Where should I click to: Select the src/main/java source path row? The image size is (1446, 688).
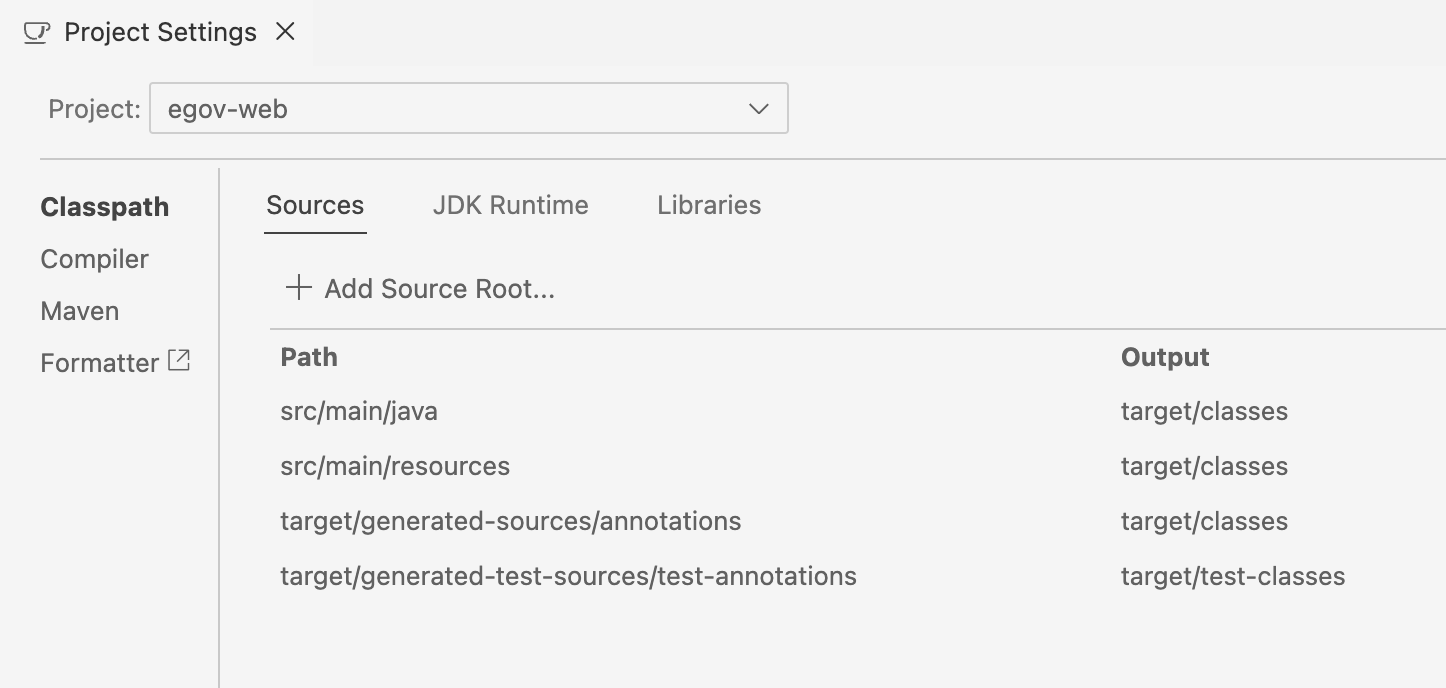pos(358,411)
